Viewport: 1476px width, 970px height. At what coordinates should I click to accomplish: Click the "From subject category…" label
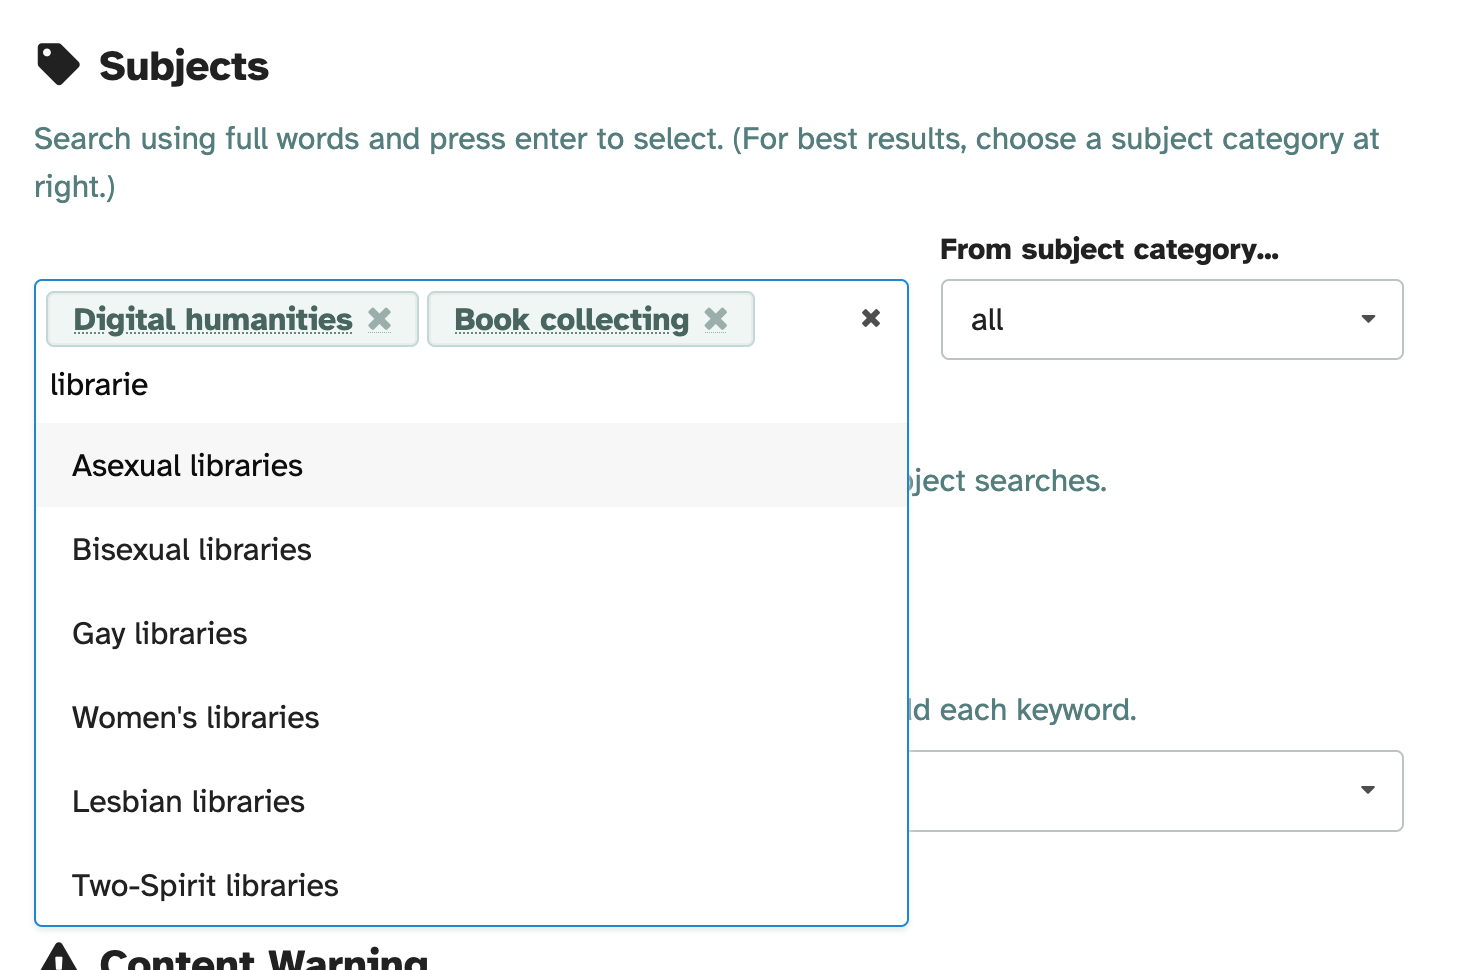(1109, 249)
